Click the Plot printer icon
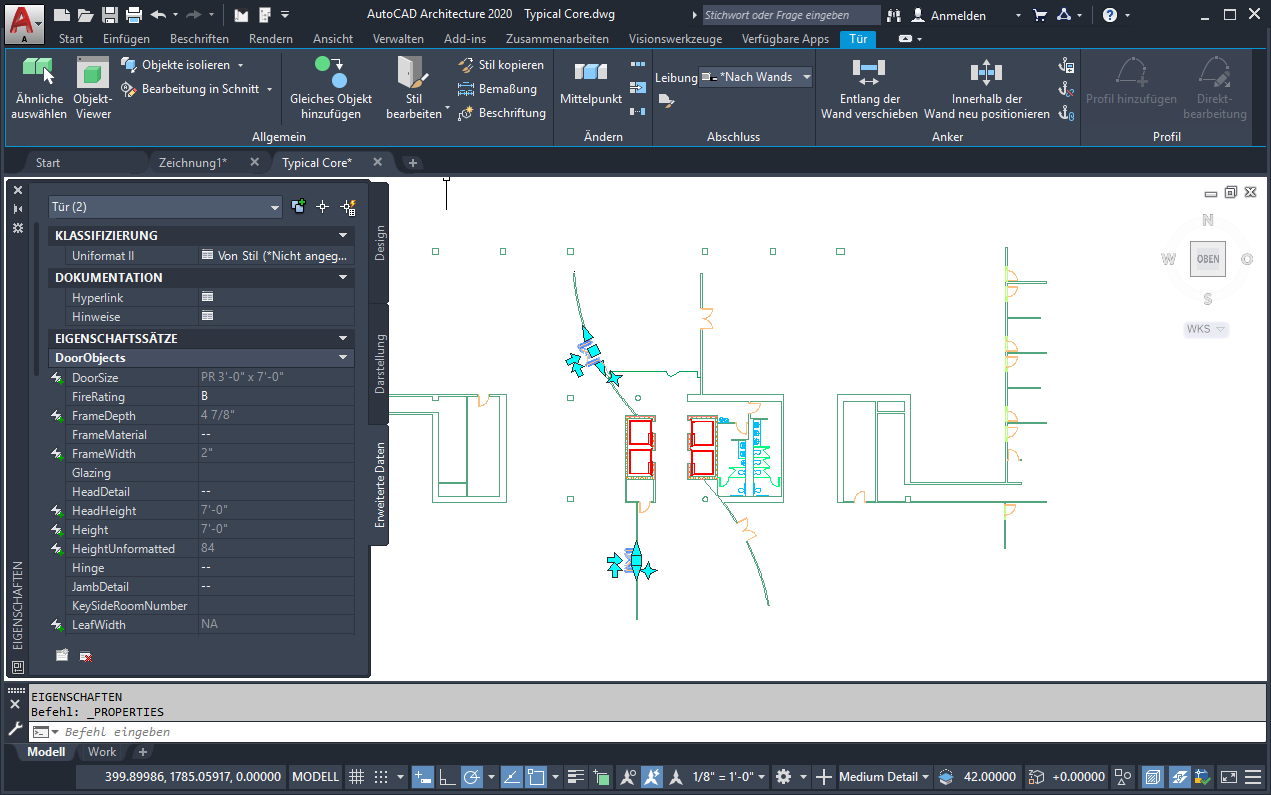The width and height of the screenshot is (1271, 795). (x=134, y=15)
